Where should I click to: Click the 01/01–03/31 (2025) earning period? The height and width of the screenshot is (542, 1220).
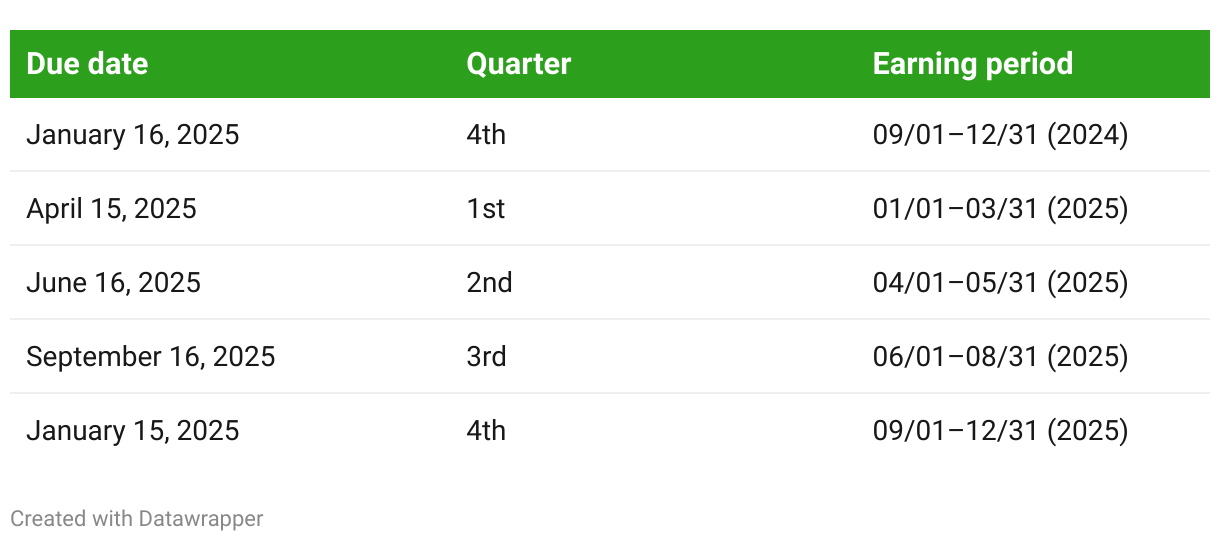click(x=1000, y=209)
